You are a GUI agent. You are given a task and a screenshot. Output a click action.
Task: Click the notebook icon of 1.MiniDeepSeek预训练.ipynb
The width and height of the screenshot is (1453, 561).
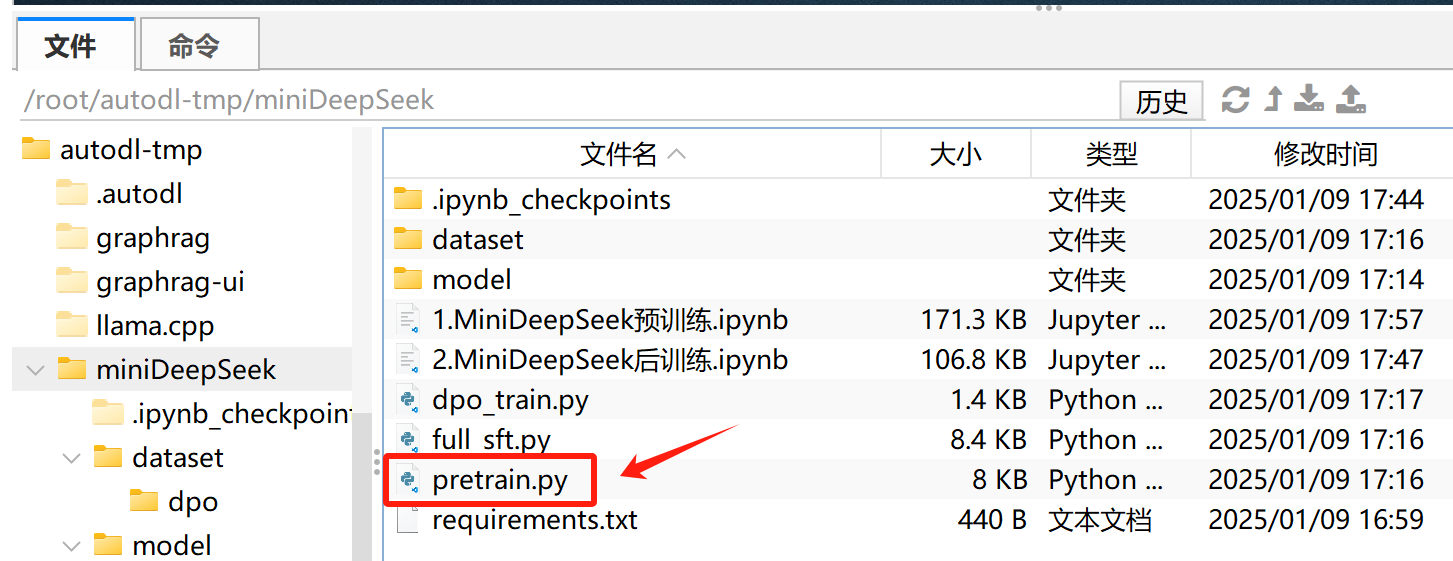(x=408, y=320)
